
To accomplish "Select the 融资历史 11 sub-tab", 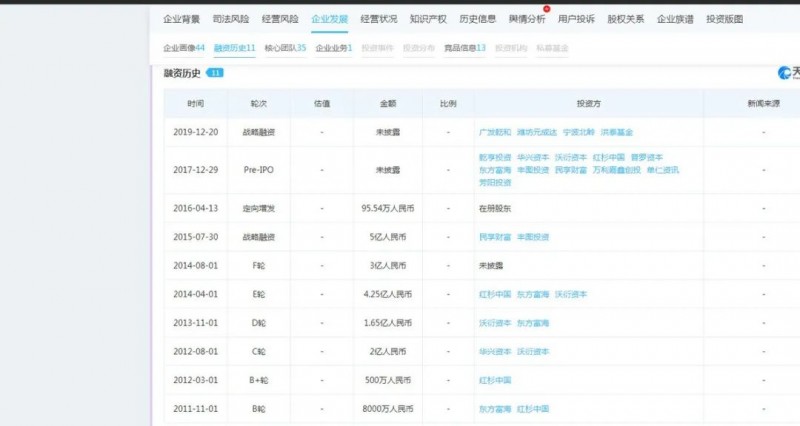I will tap(234, 48).
